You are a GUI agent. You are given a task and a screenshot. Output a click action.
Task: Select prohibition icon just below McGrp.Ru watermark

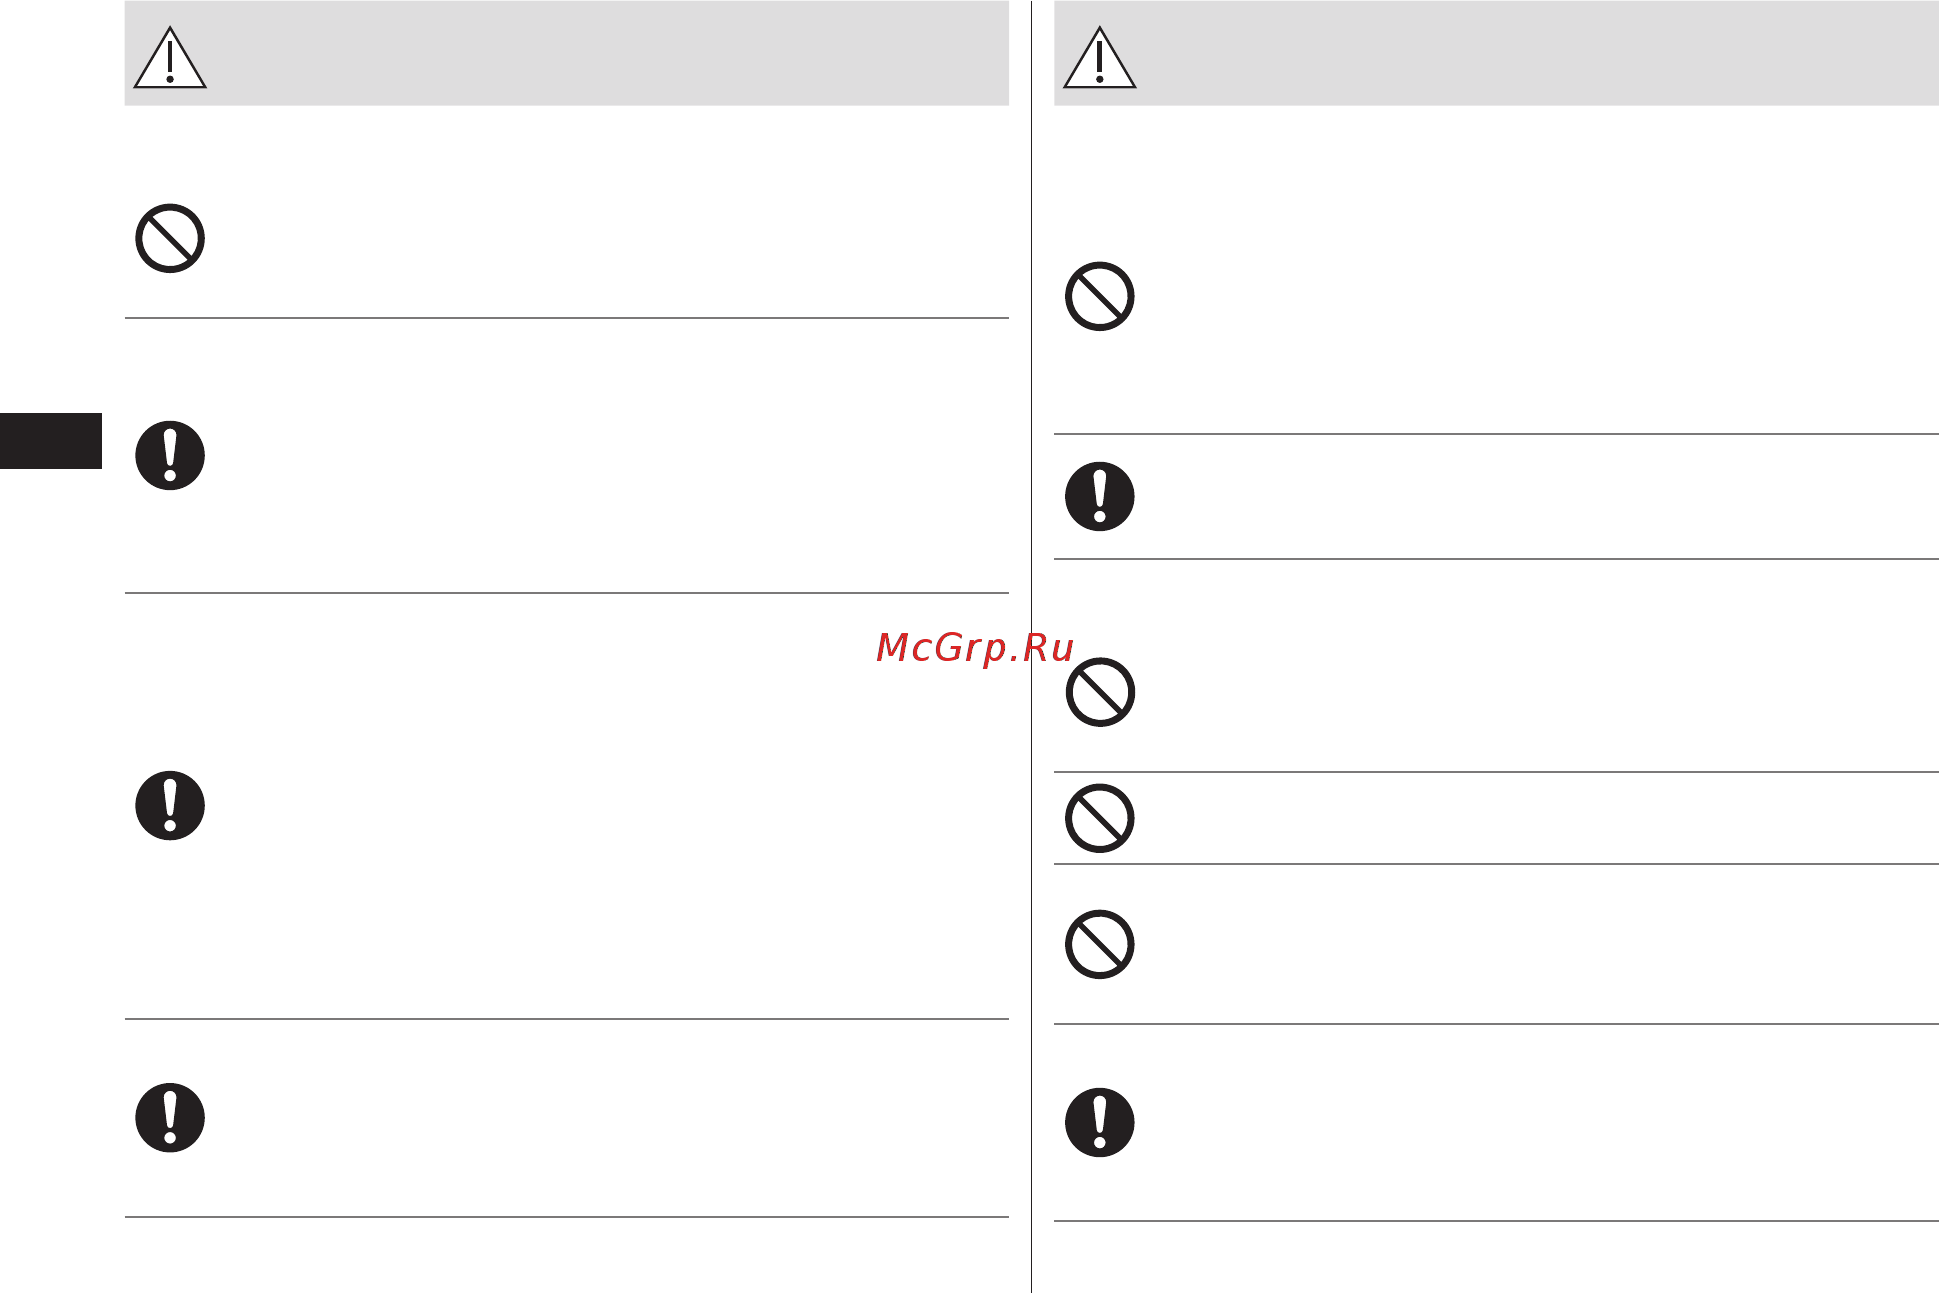click(x=1099, y=692)
